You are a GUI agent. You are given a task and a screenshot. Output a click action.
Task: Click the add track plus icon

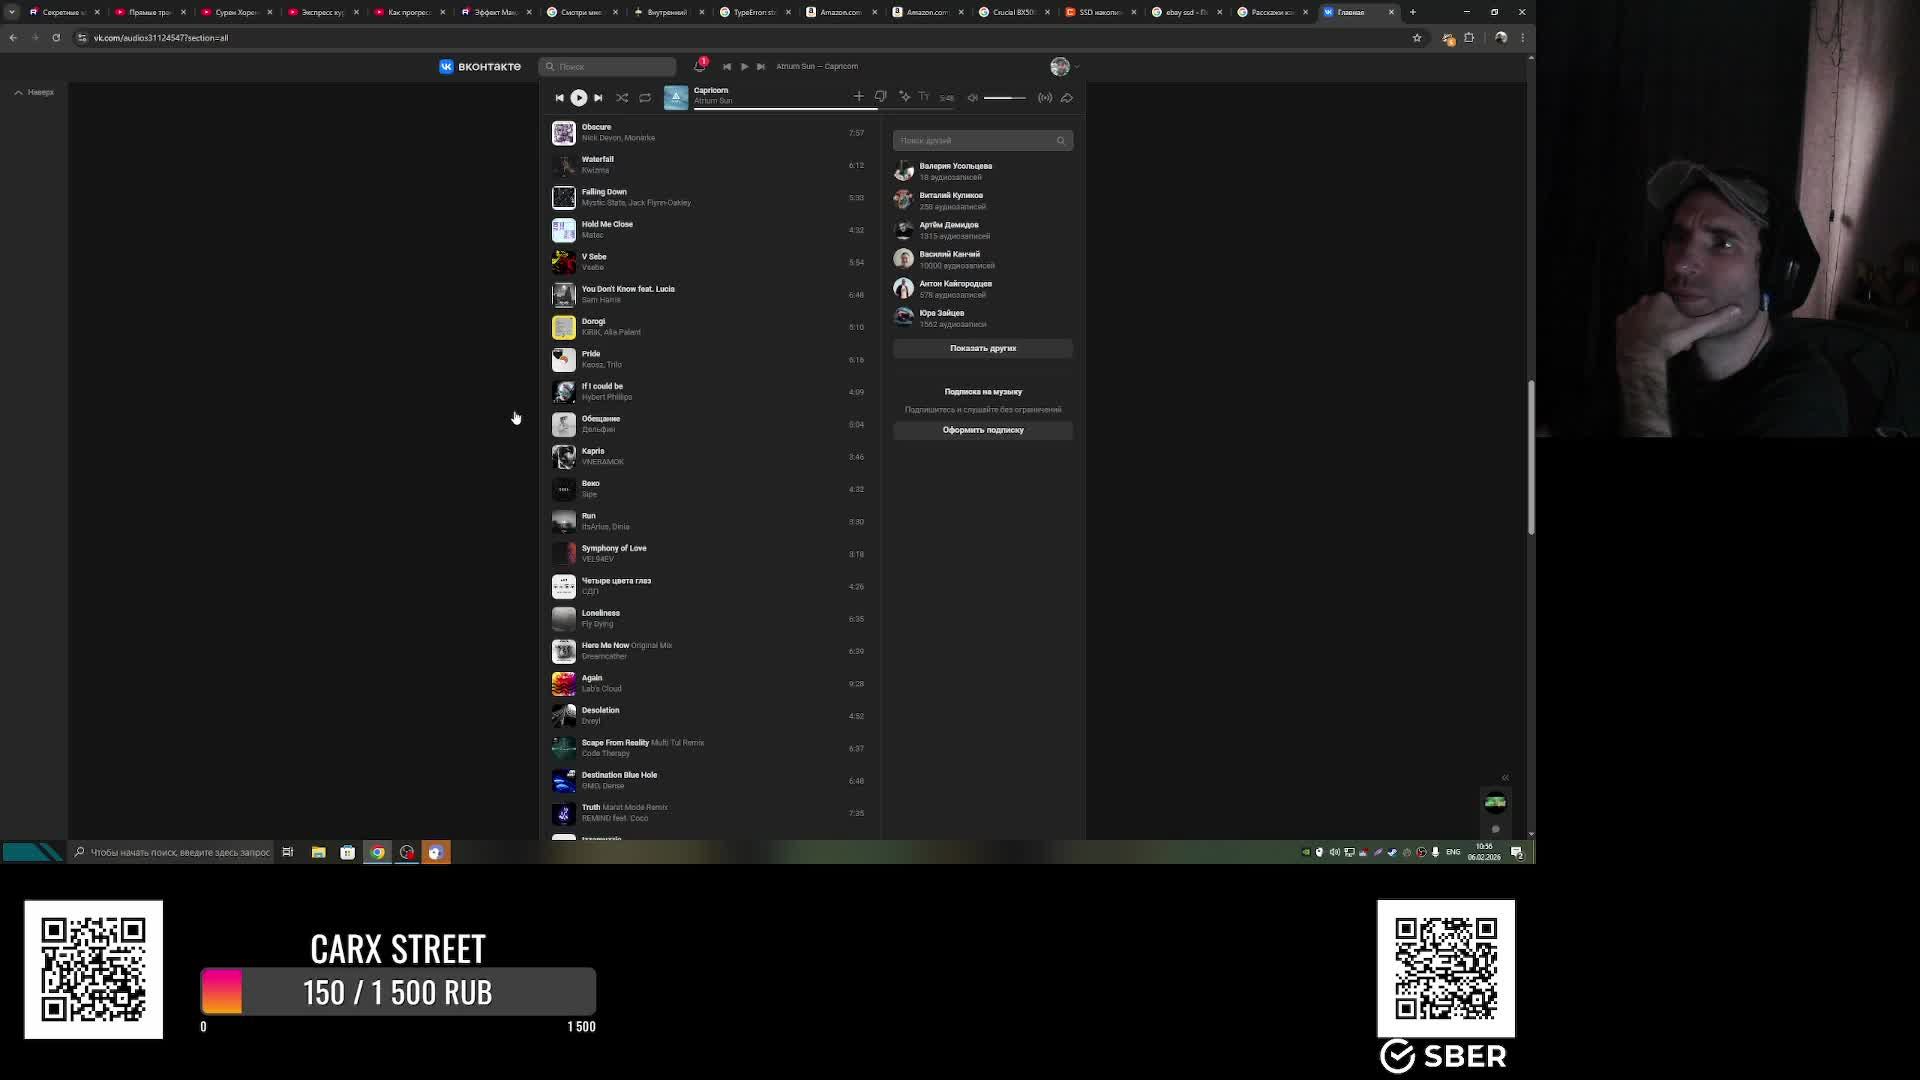tap(858, 97)
